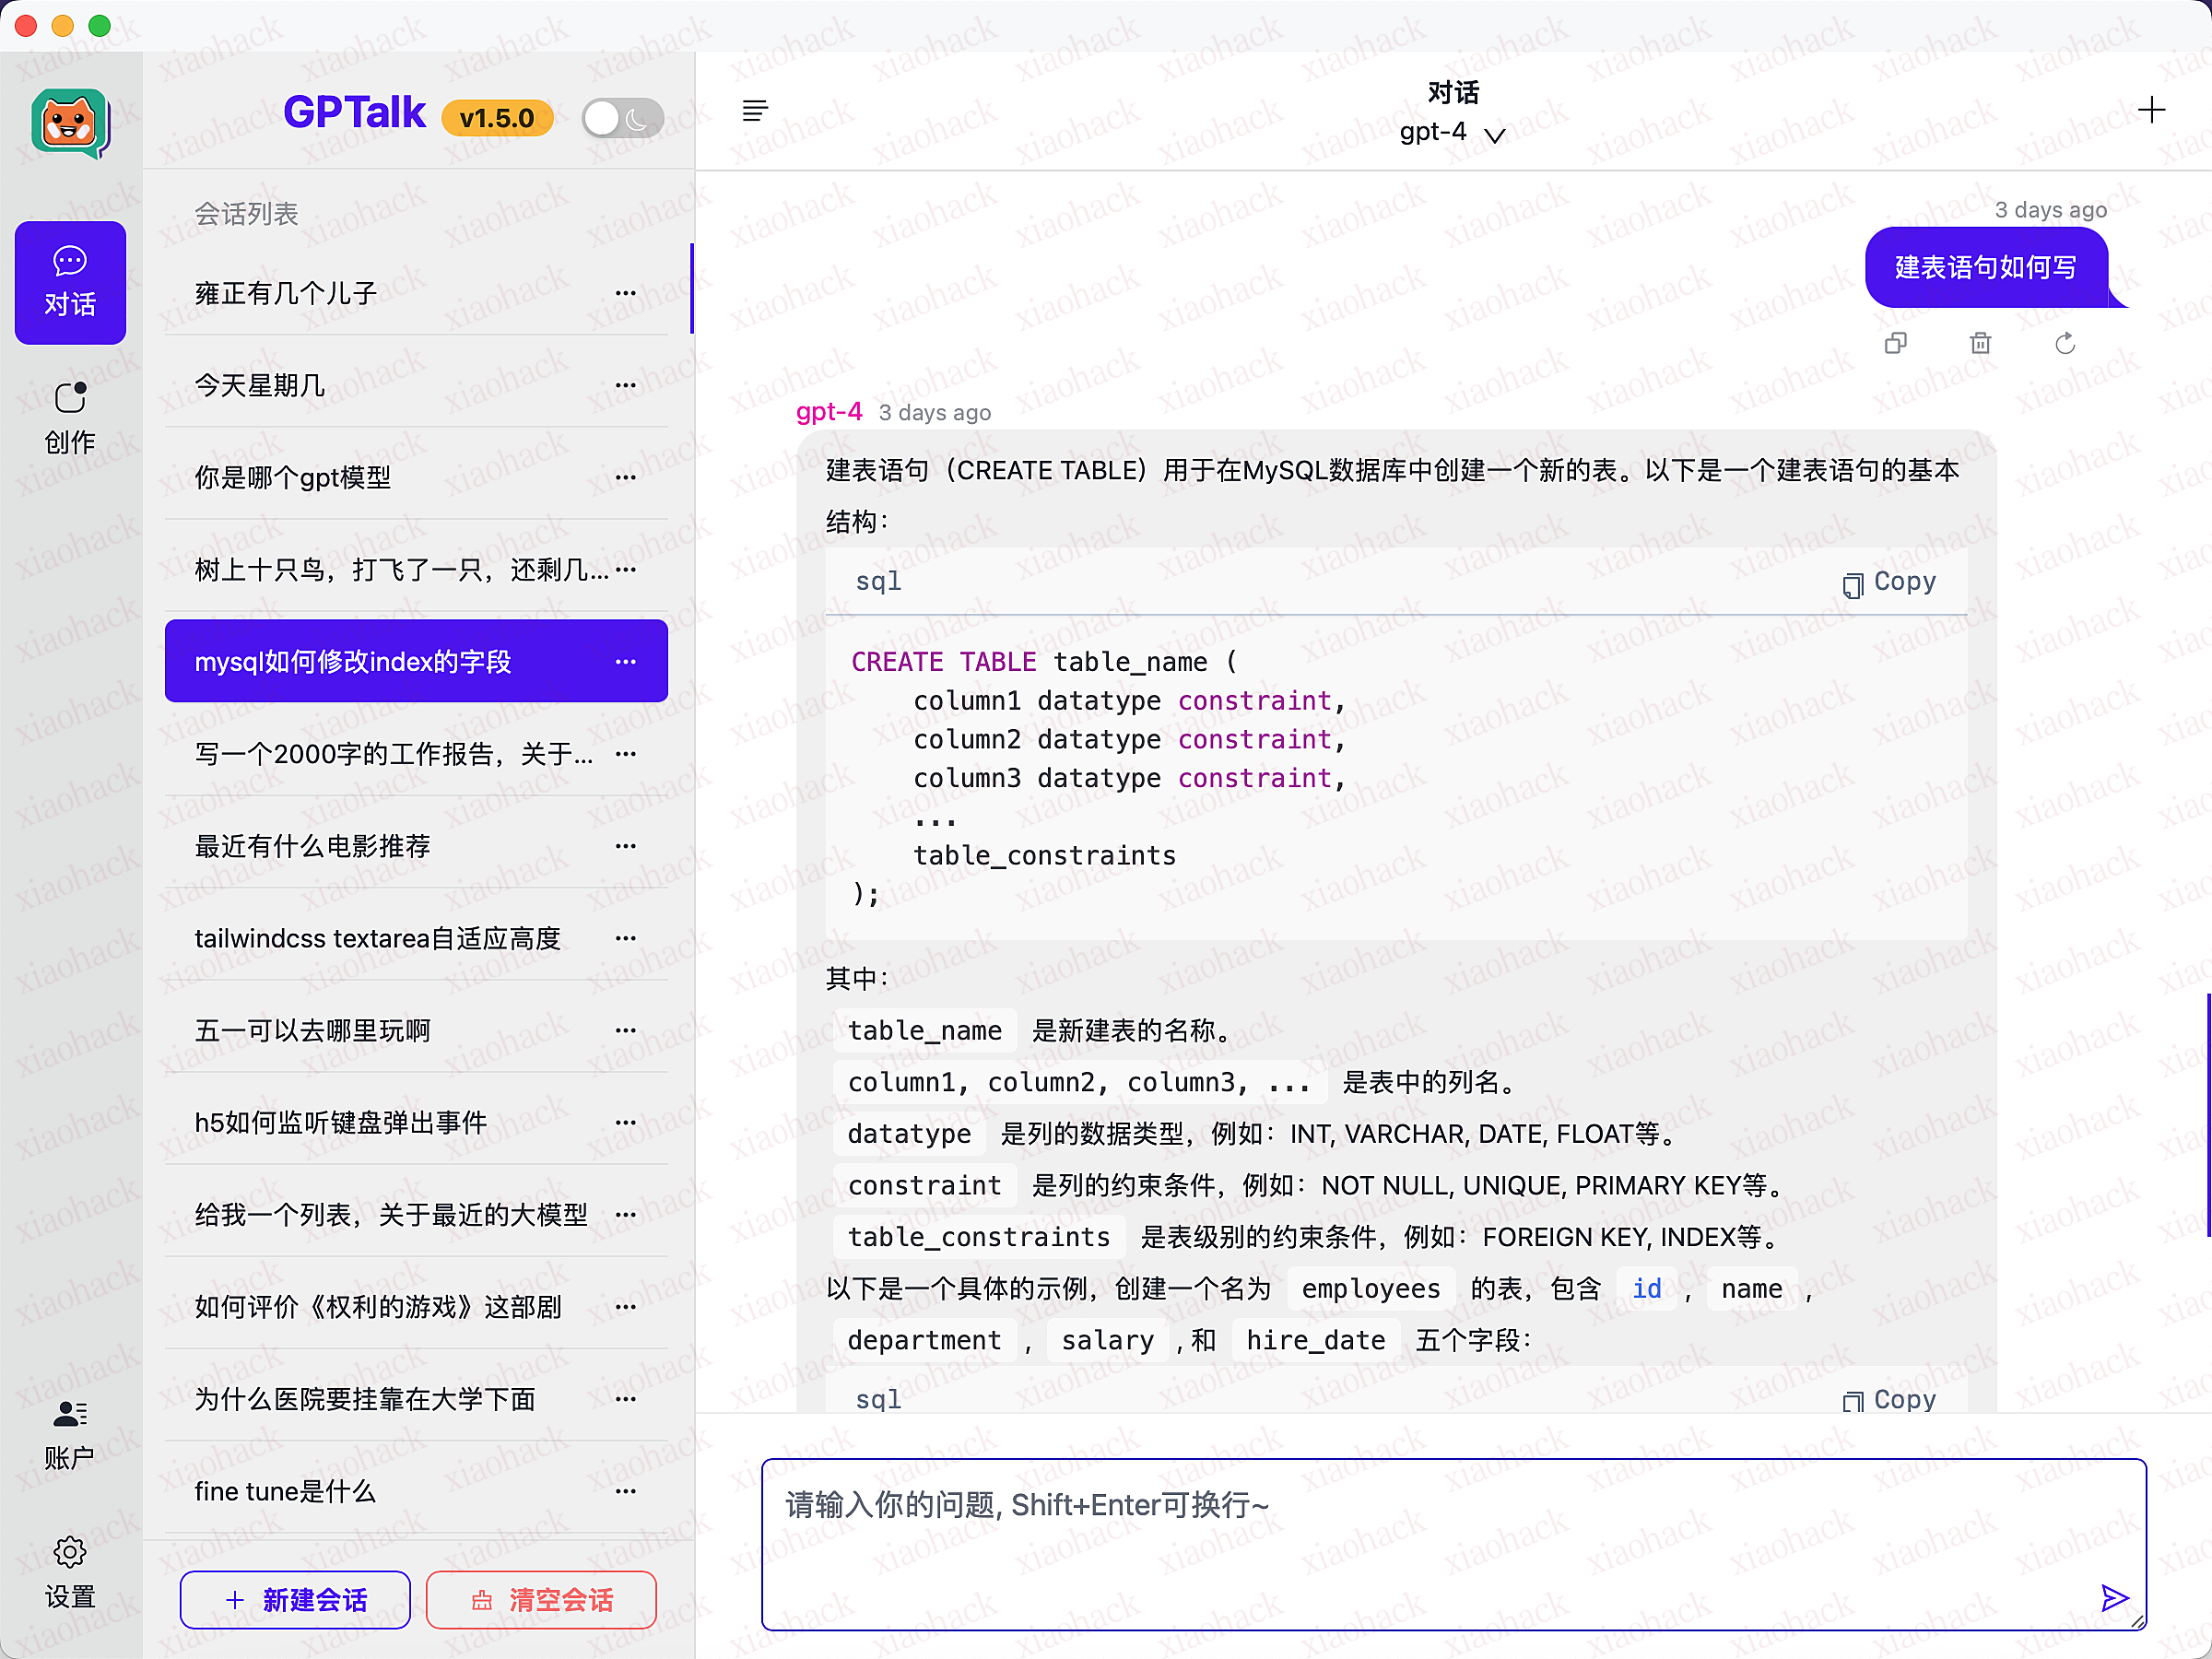Open options menu for tailwindcss textarea自适应高度
The width and height of the screenshot is (2212, 1659).
coord(626,938)
